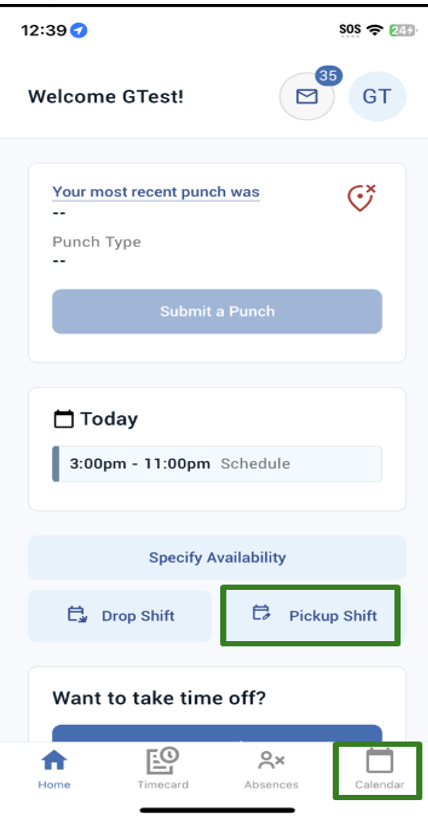Tap the Pickup Shift calendar-edit icon
The width and height of the screenshot is (428, 818).
point(261,613)
